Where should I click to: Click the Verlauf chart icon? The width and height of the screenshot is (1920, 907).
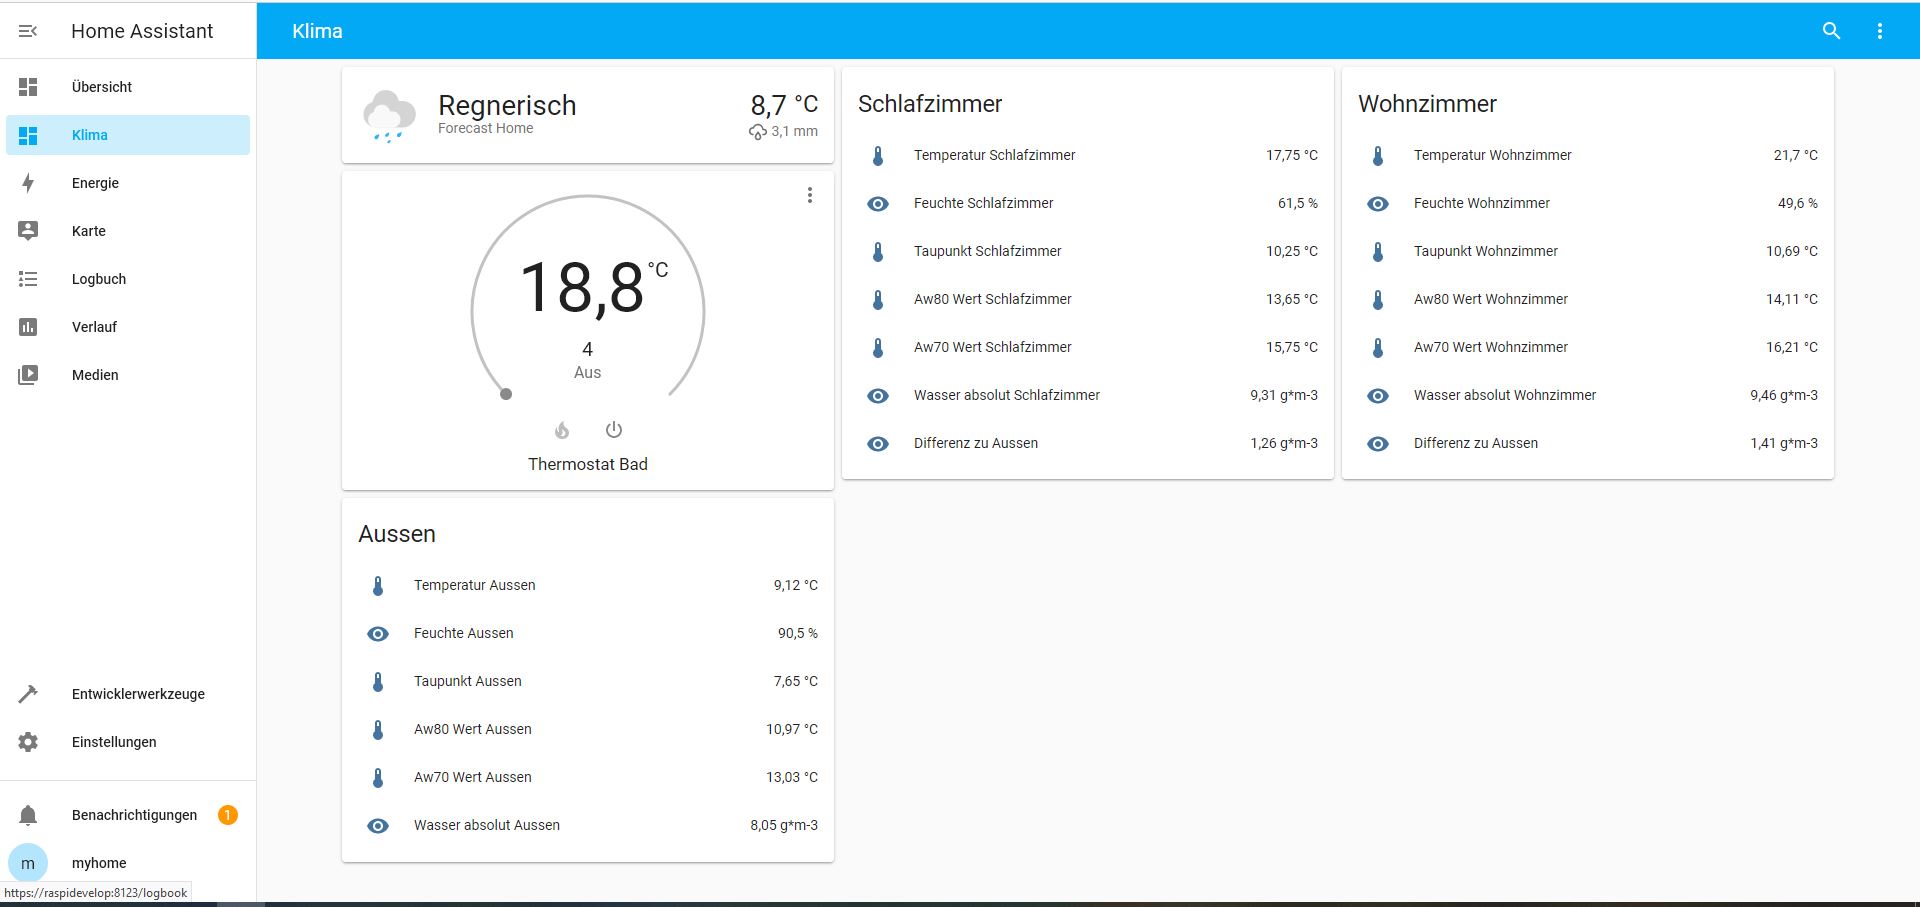[28, 327]
